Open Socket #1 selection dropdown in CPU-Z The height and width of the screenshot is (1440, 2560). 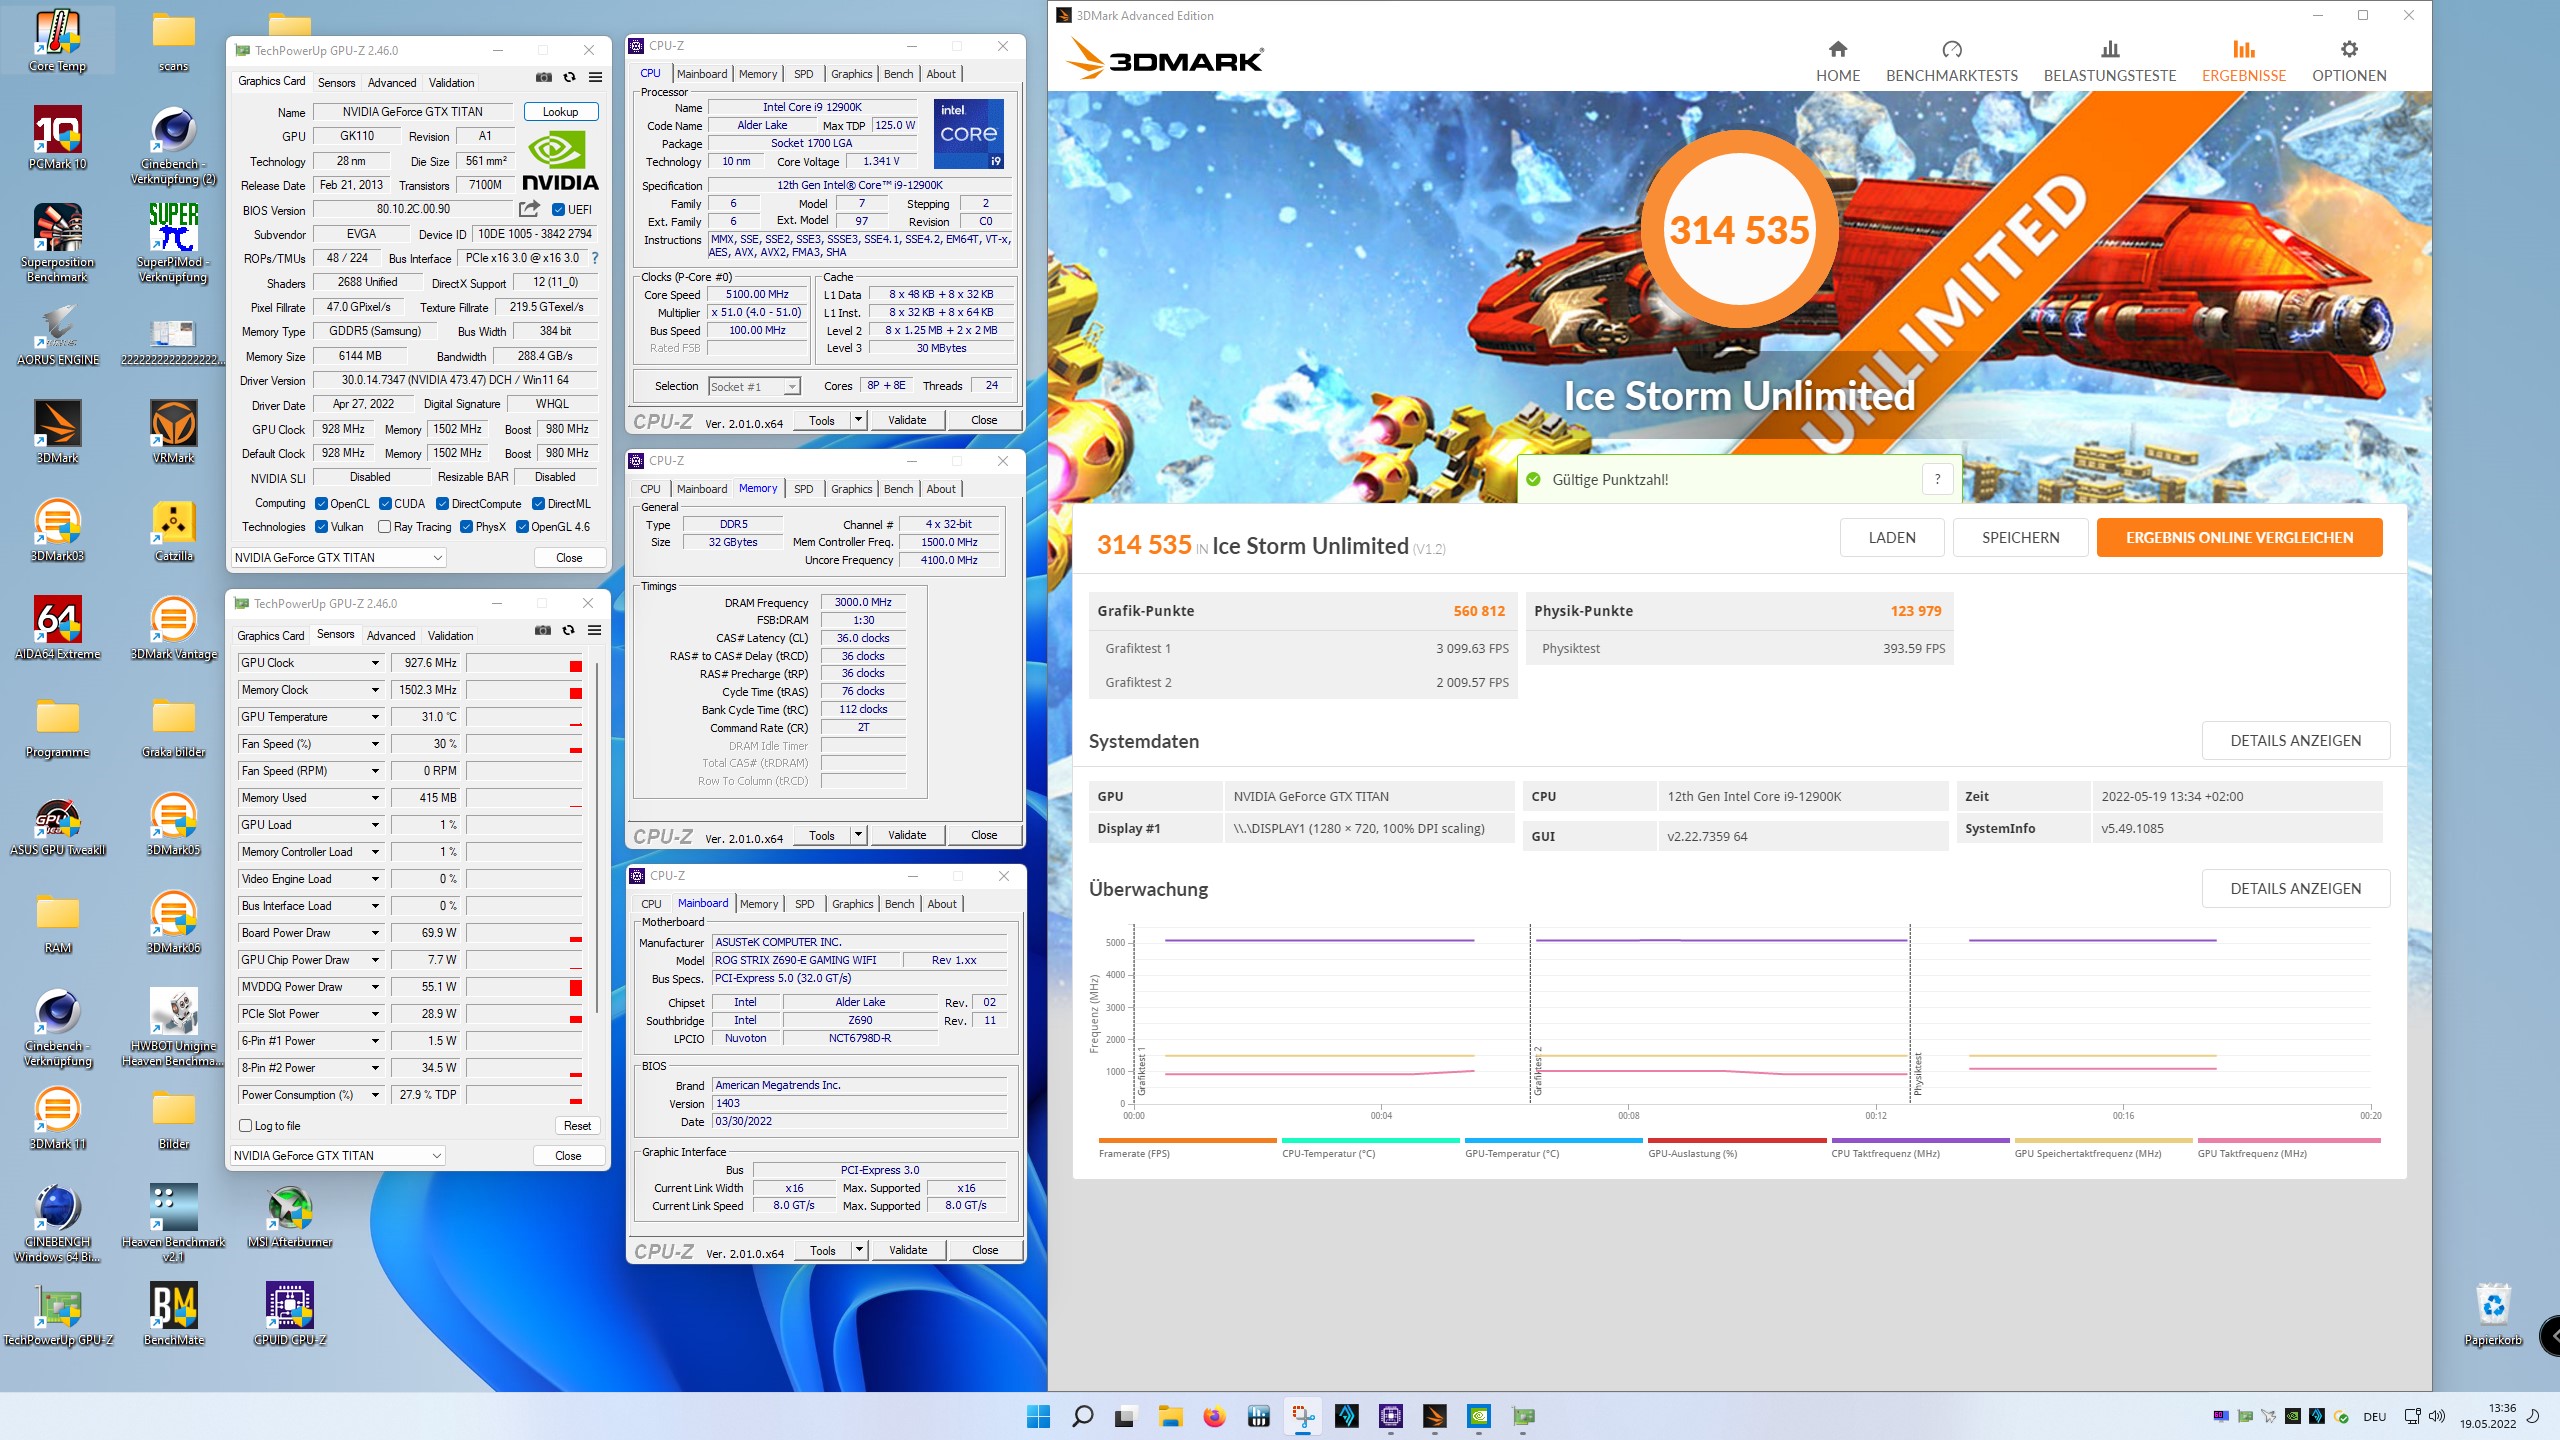coord(754,387)
